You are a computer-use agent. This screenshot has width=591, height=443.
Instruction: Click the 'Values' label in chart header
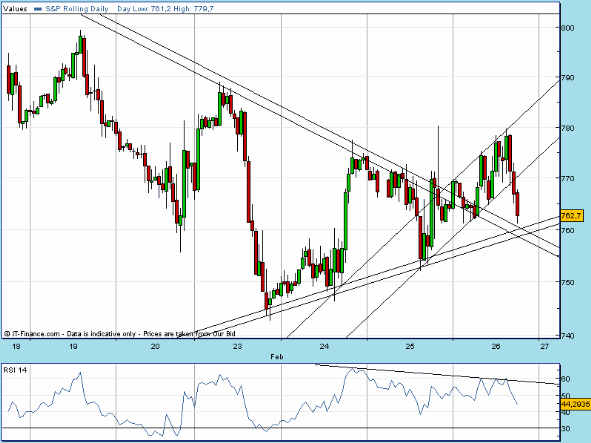coord(15,9)
